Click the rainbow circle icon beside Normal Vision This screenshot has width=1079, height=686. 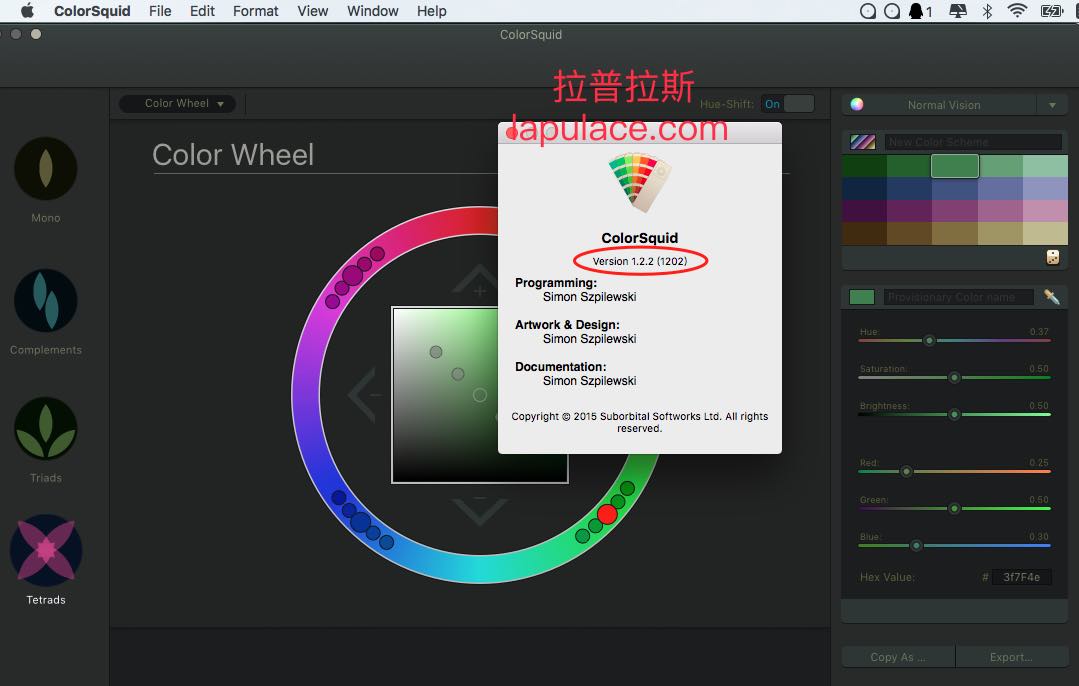(x=857, y=105)
